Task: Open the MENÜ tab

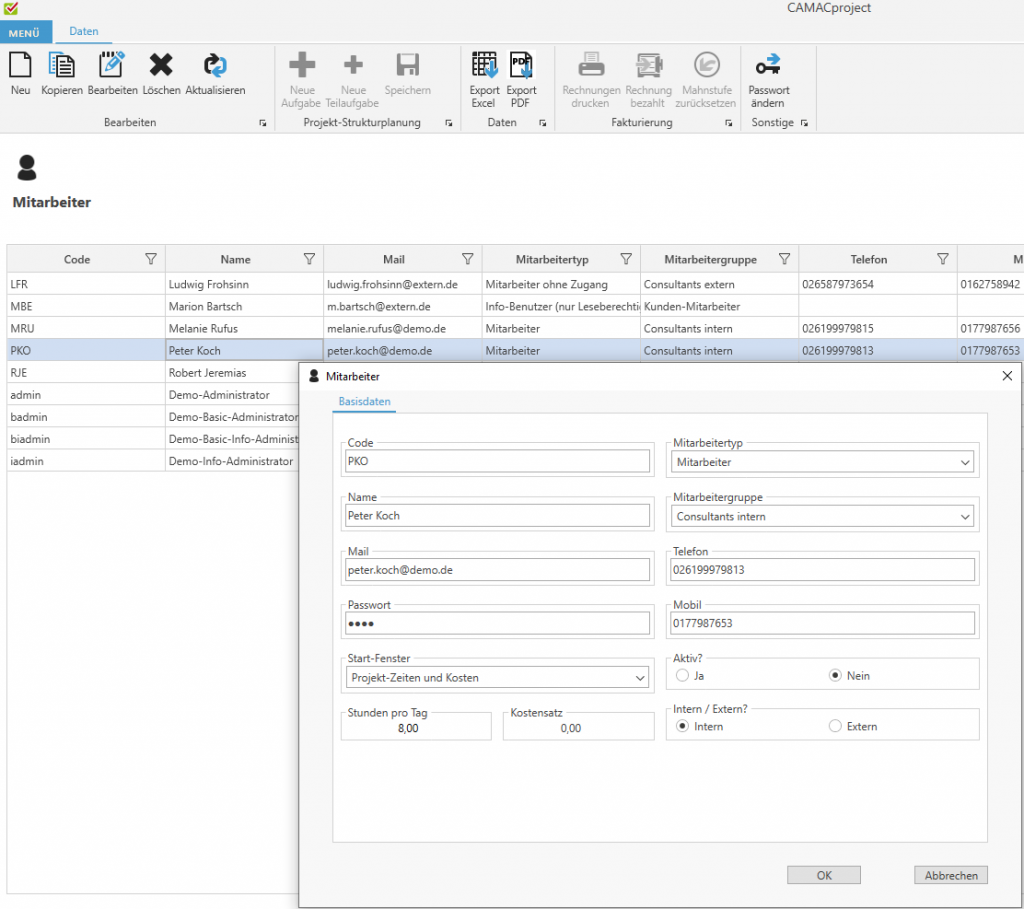Action: tap(25, 32)
